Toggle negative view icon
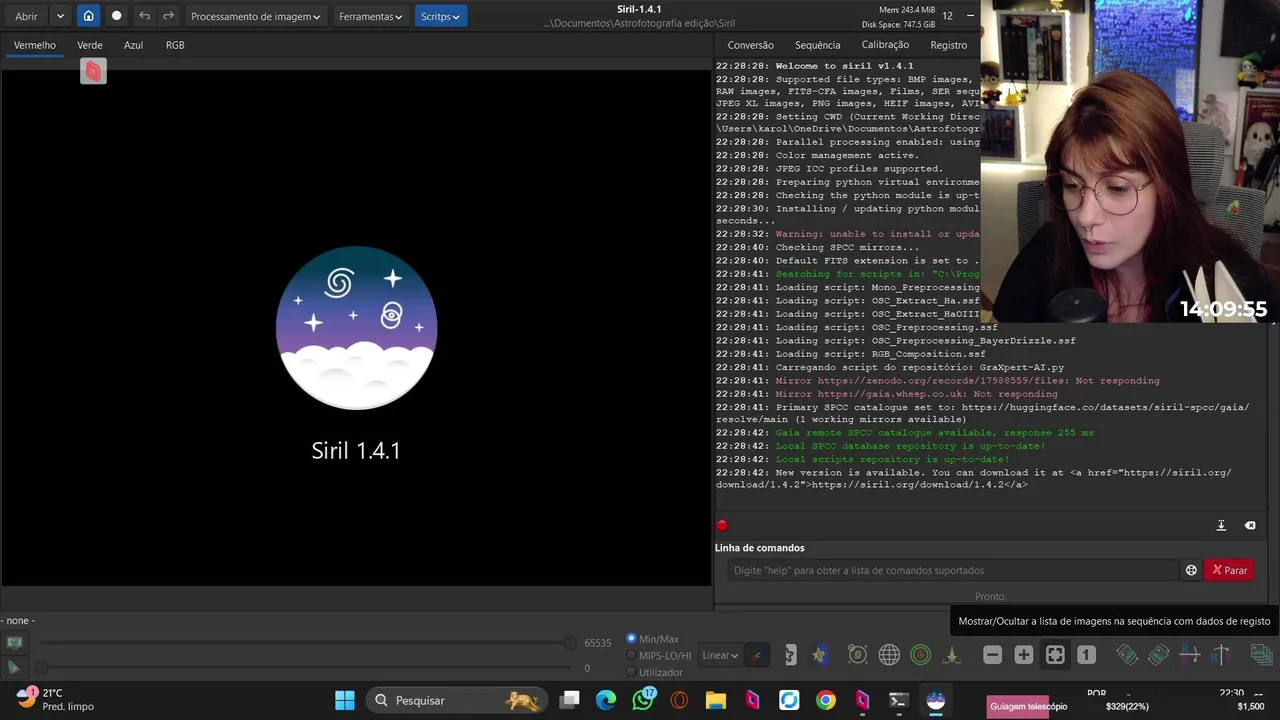The height and width of the screenshot is (720, 1280). tap(790, 655)
